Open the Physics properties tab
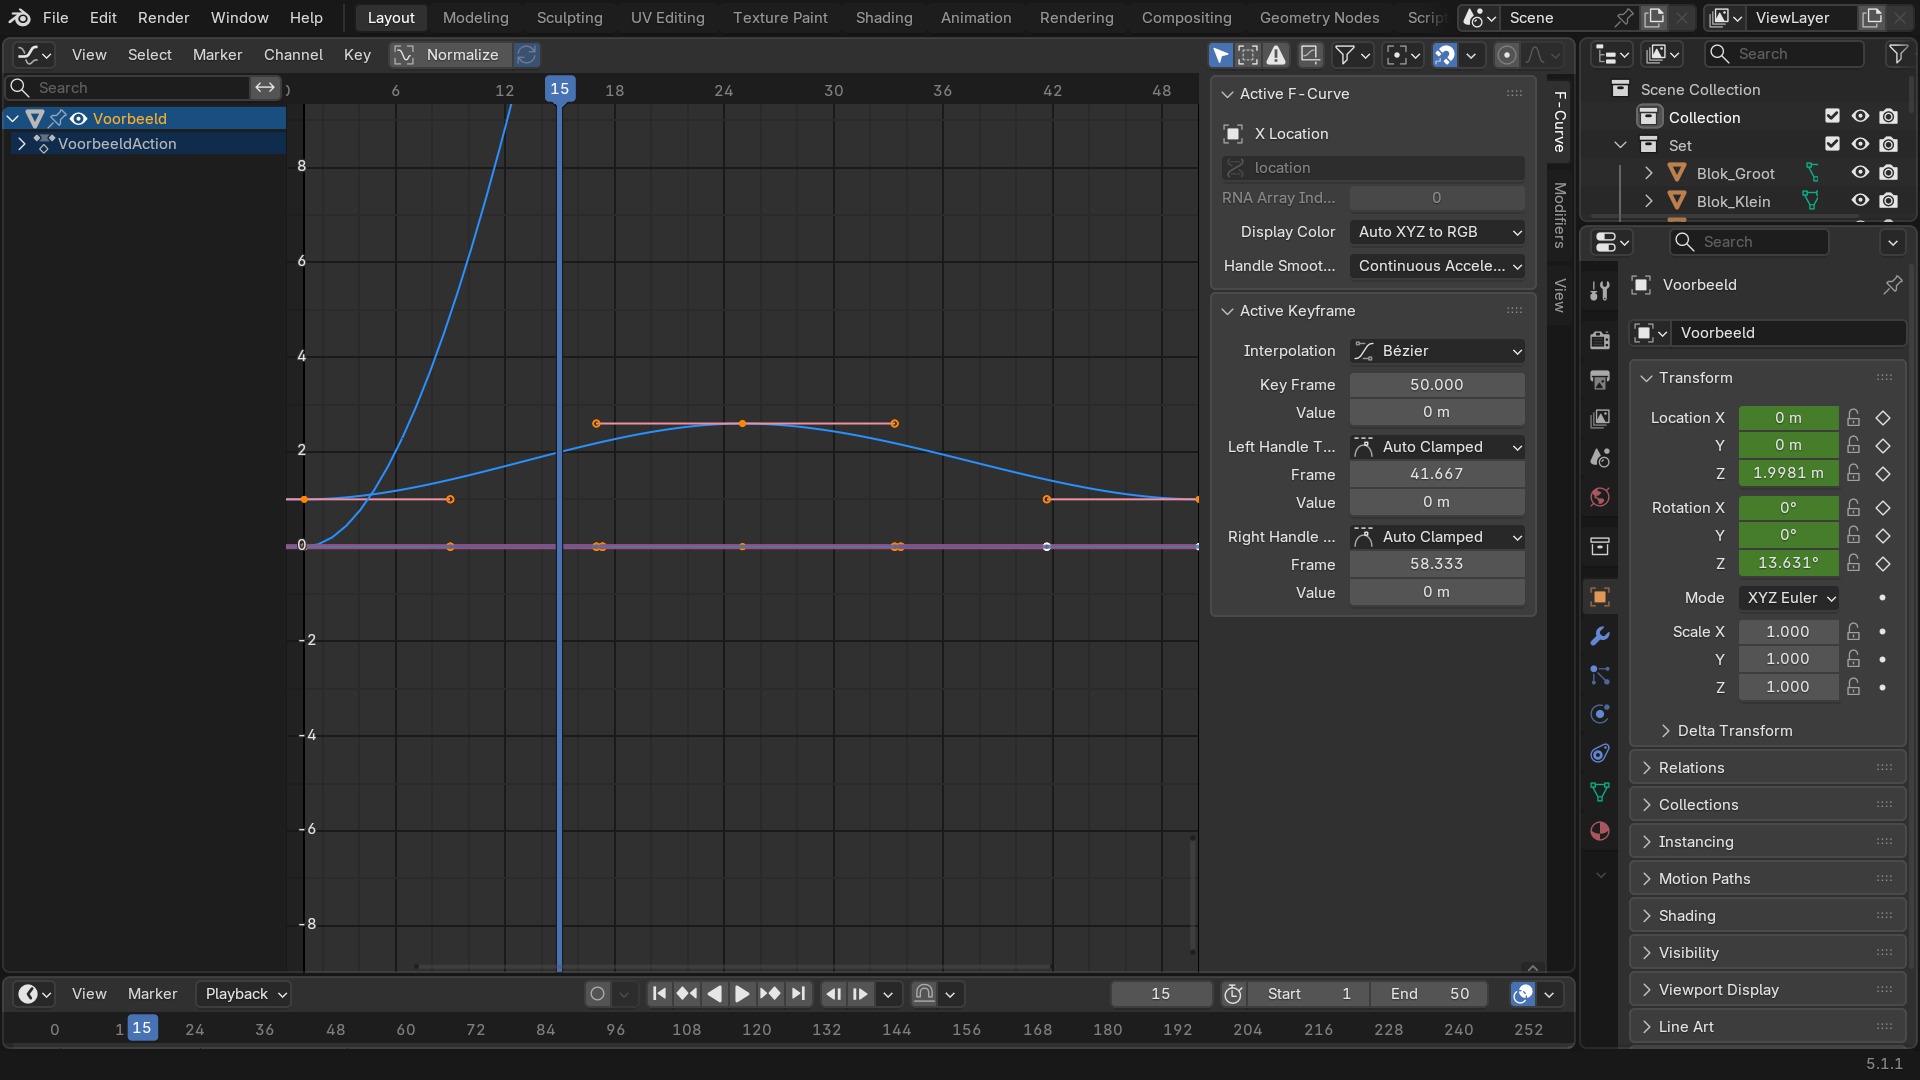Screen dimensions: 1920x1080 (1600, 714)
